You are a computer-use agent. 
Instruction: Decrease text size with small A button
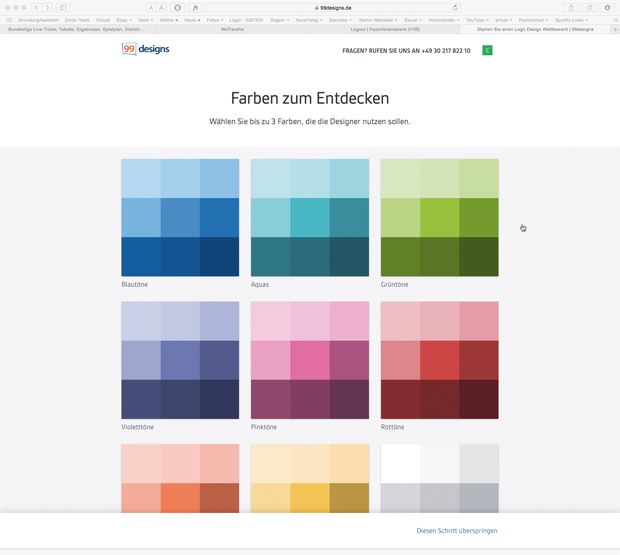pos(151,8)
